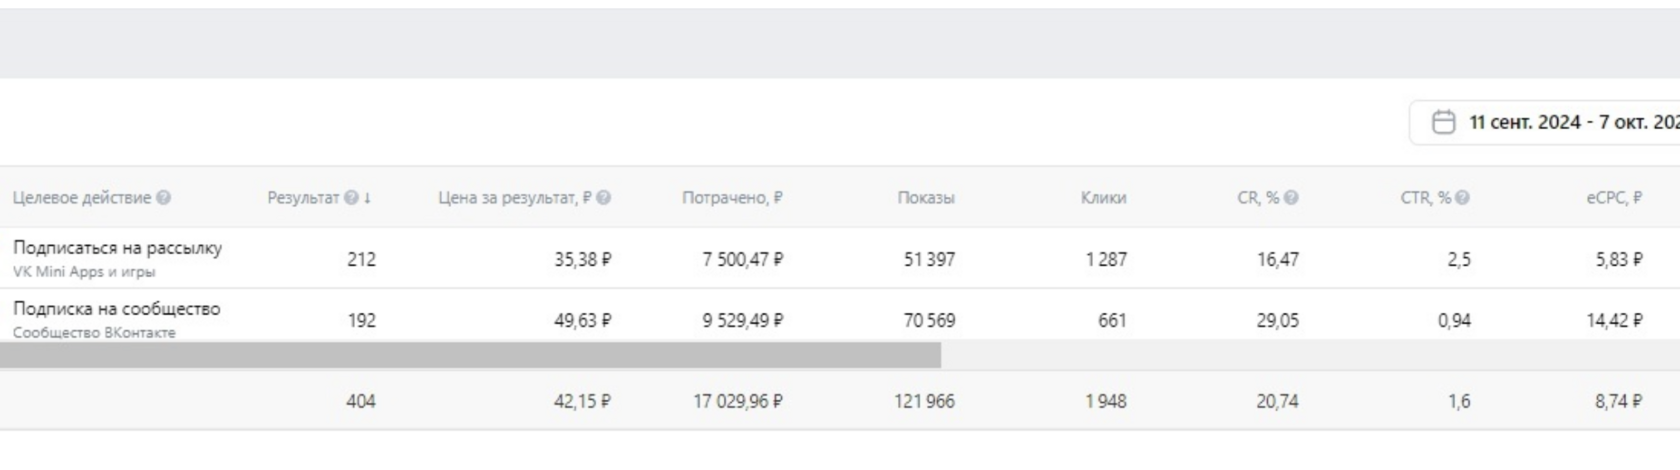Sort by Потрачено, ₽ column header
The height and width of the screenshot is (470, 1680).
click(x=732, y=198)
